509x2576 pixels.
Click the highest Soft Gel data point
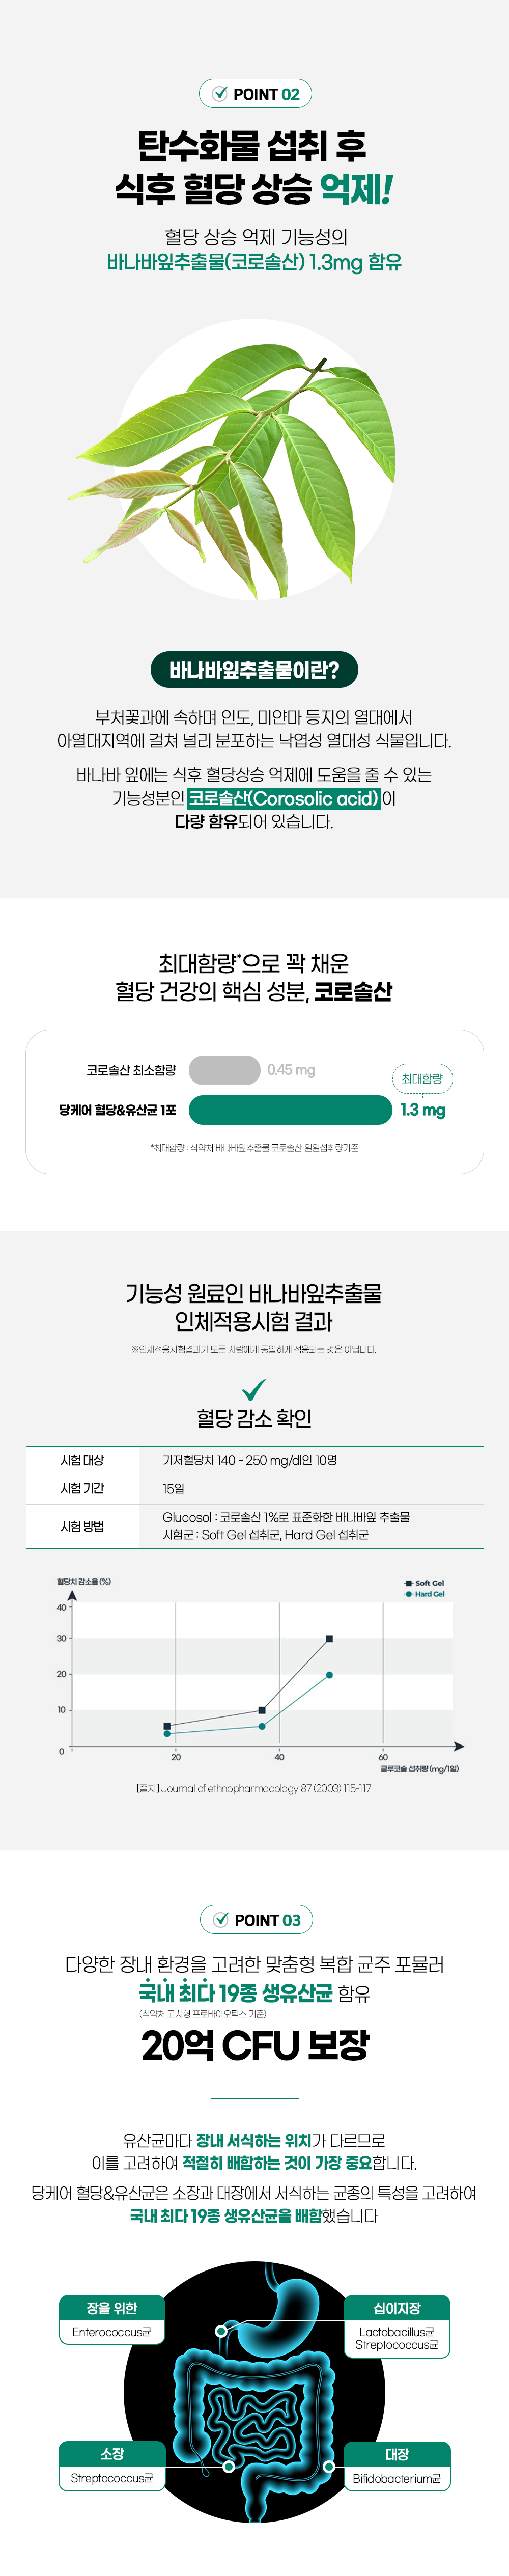(x=329, y=1639)
